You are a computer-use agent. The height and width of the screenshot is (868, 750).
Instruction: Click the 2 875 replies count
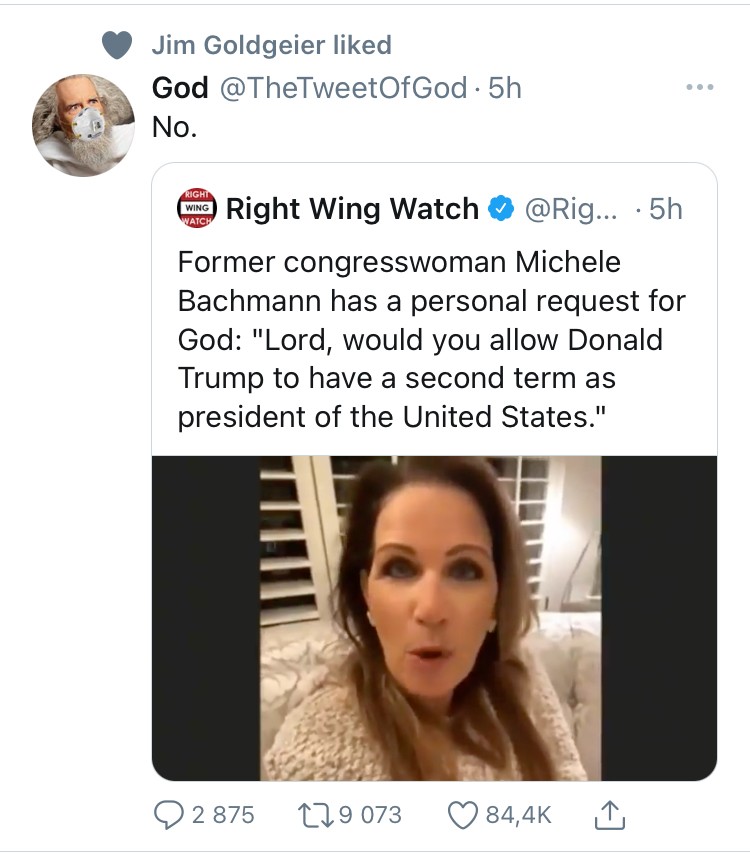point(222,815)
